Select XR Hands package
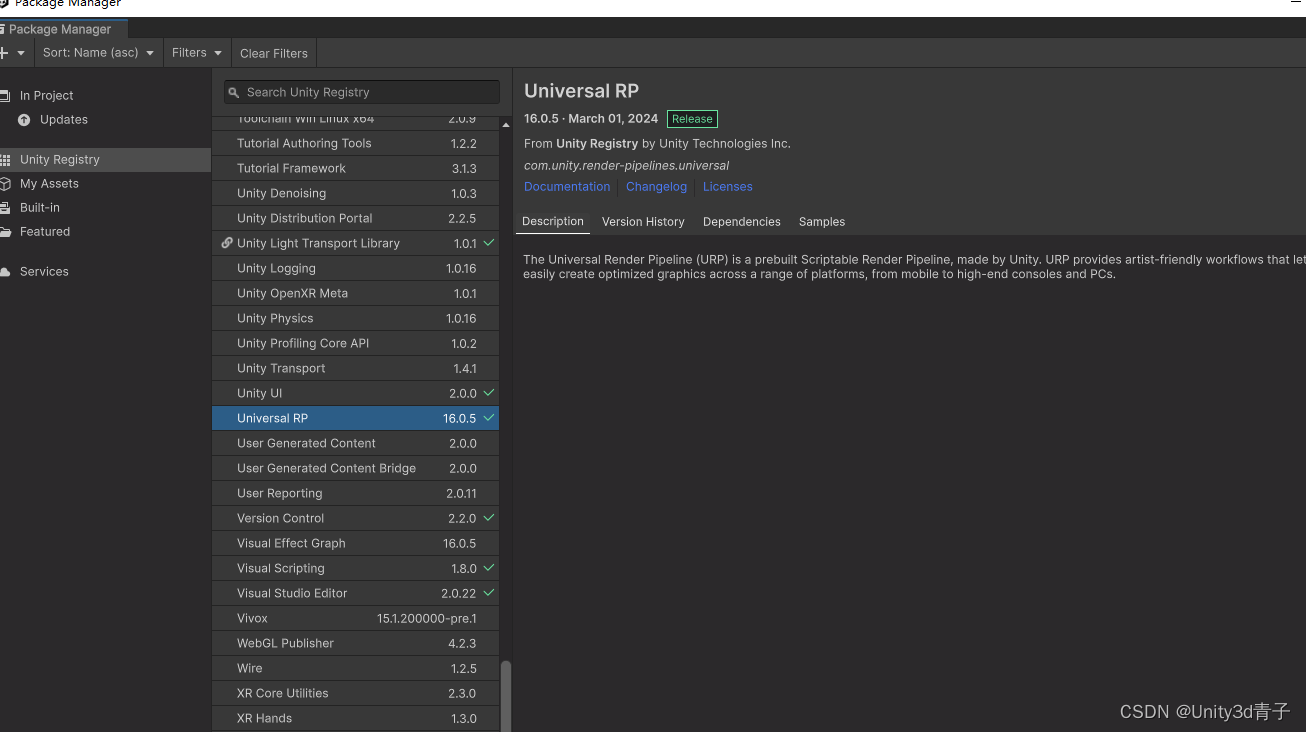Viewport: 1306px width, 732px height. pyautogui.click(x=355, y=718)
